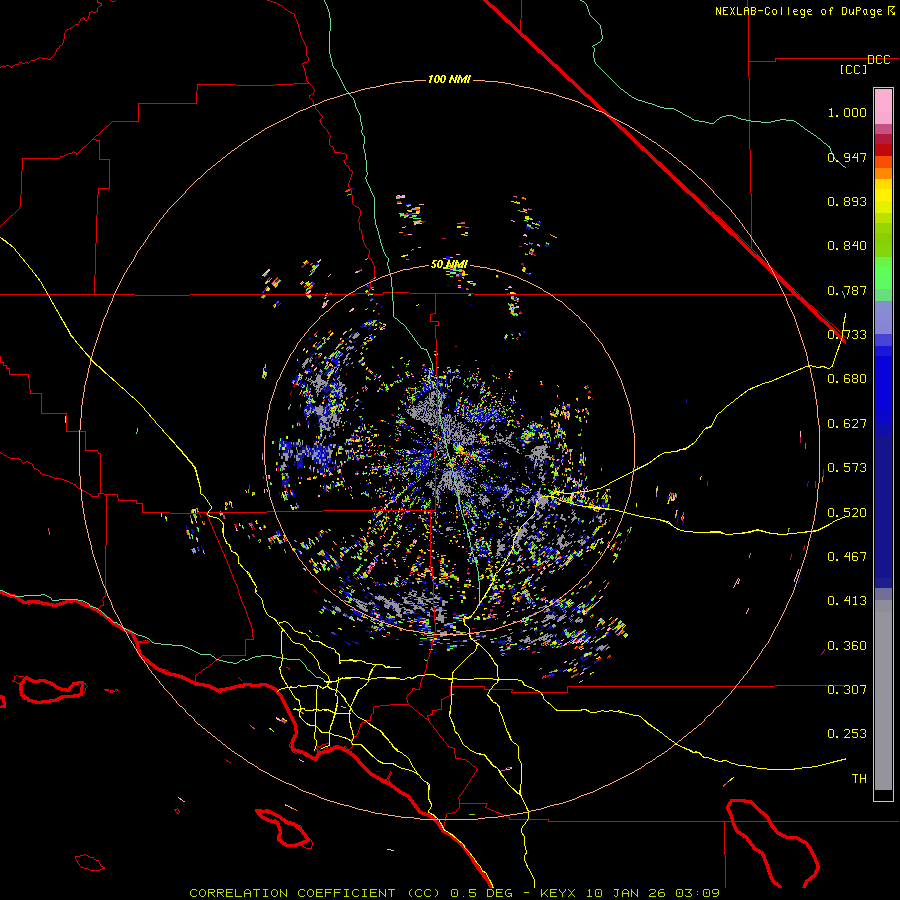Pick the pink swatch atop the color bar

pyautogui.click(x=883, y=107)
